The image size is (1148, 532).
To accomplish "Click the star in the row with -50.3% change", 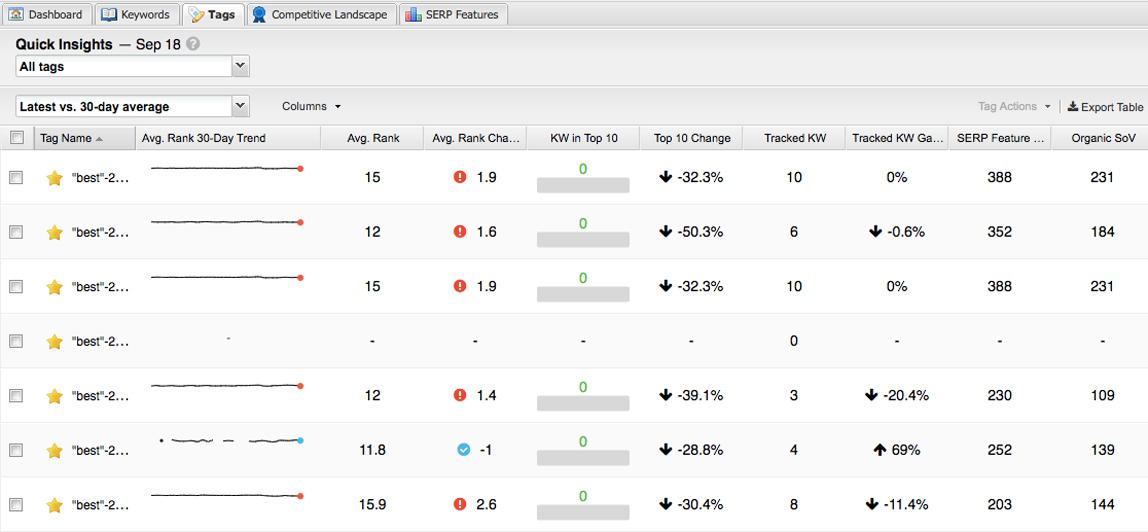I will tap(54, 232).
